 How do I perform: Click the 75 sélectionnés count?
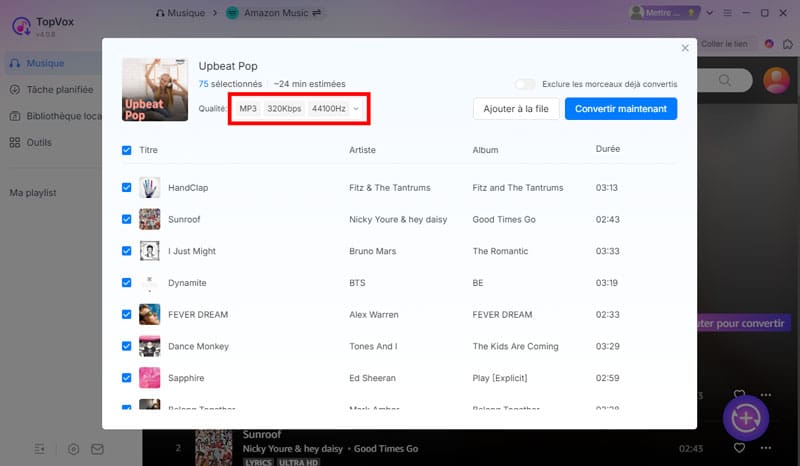[x=230, y=84]
